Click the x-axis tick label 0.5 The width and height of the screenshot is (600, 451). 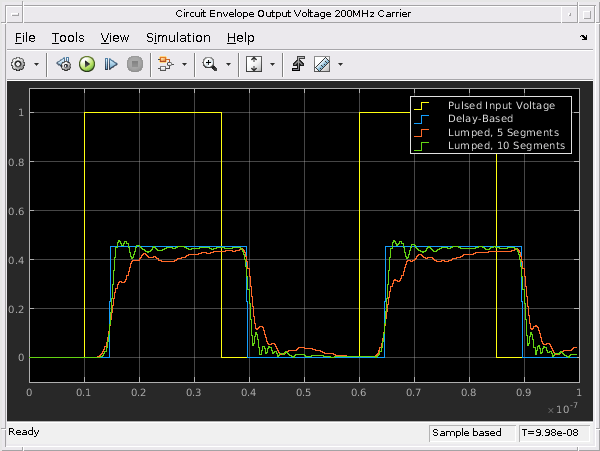point(303,393)
